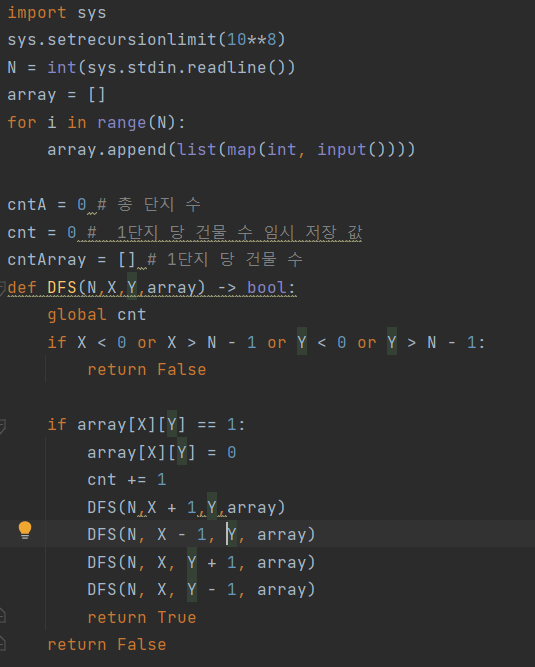Click the 'cnt += 1' line
The image size is (535, 667).
point(127,480)
